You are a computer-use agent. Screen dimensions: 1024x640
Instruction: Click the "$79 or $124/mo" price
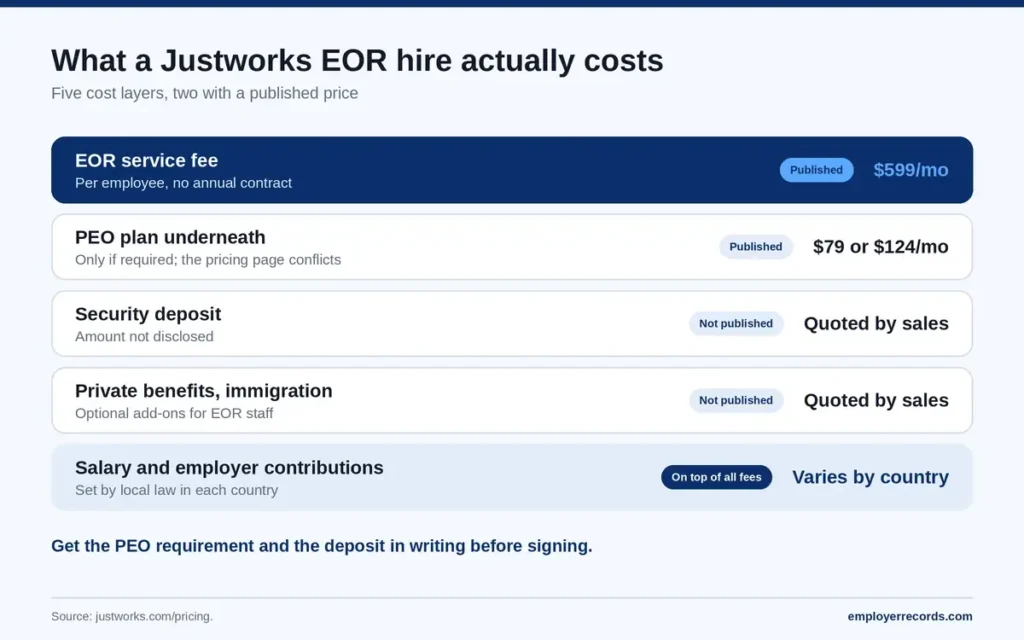[x=880, y=247]
